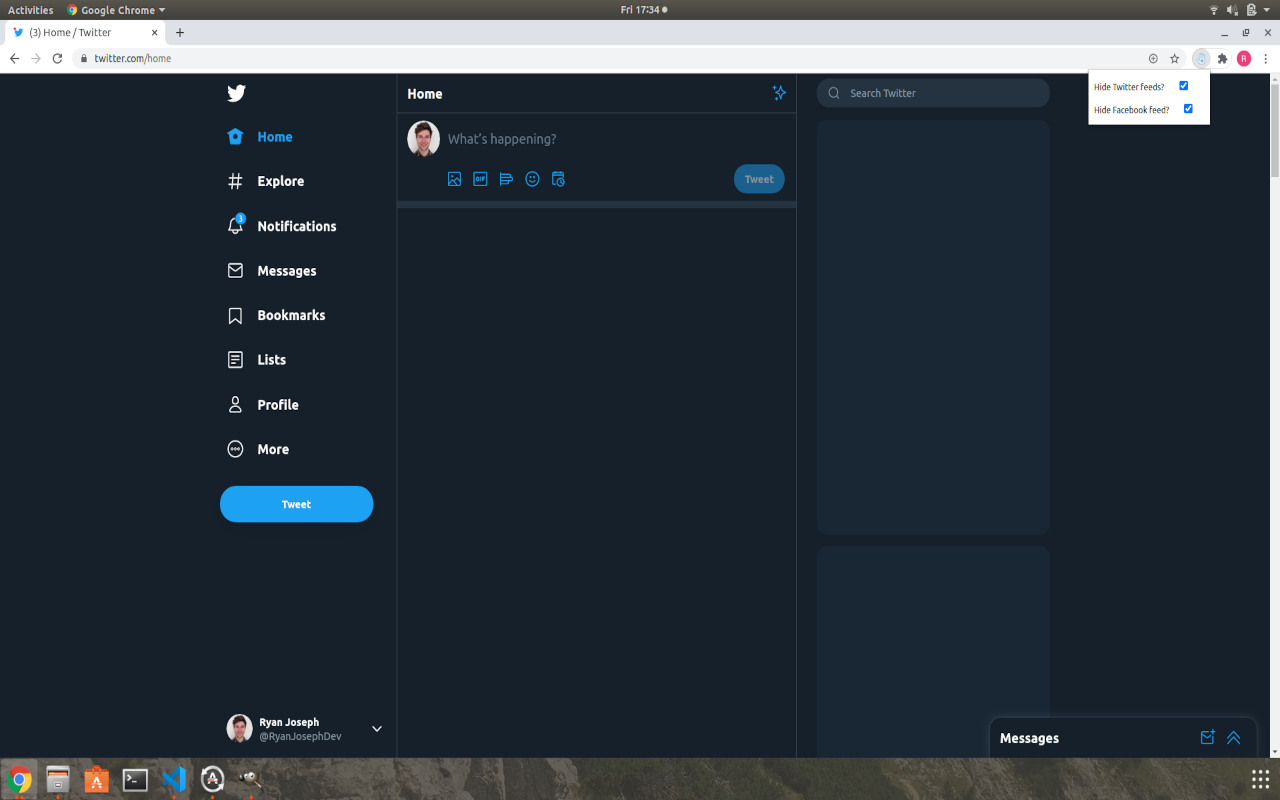The image size is (1280, 800).
Task: Open a new browser tab
Action: click(180, 32)
